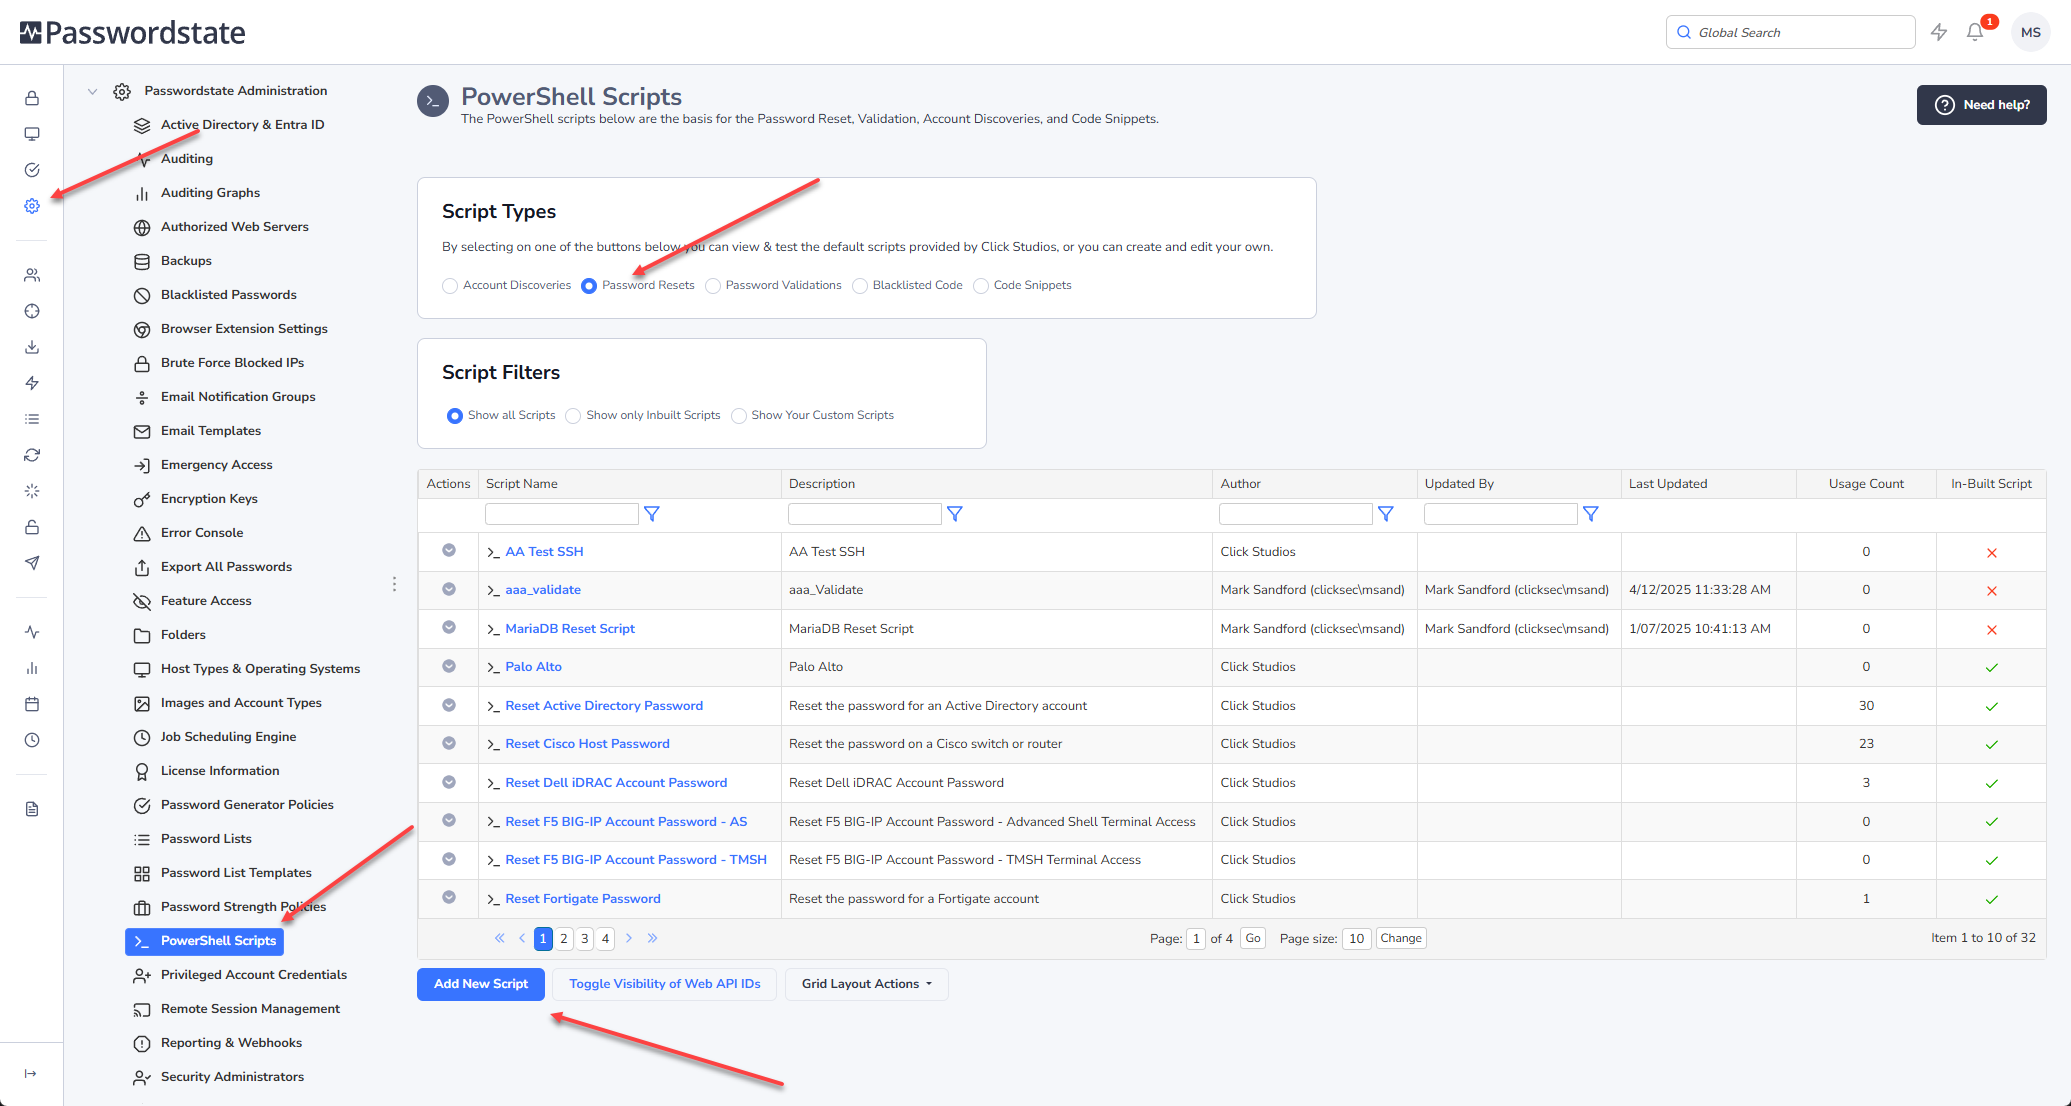Open the Palo Alto script link

click(x=533, y=667)
